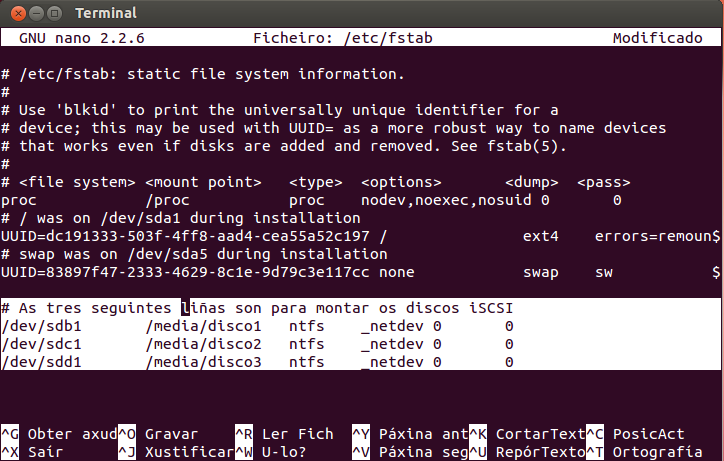This screenshot has width=724, height=461.
Task: Click 'ntfs' on the disco1 line
Action: coord(307,326)
